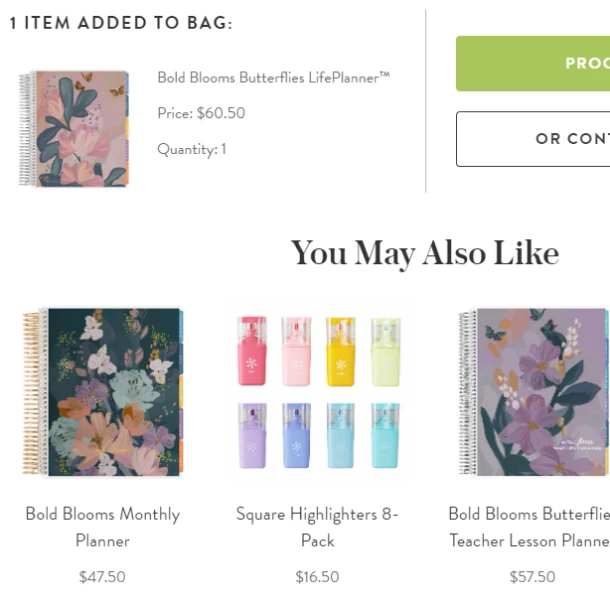
Task: Click the $16.50 highlighters price
Action: [x=317, y=577]
